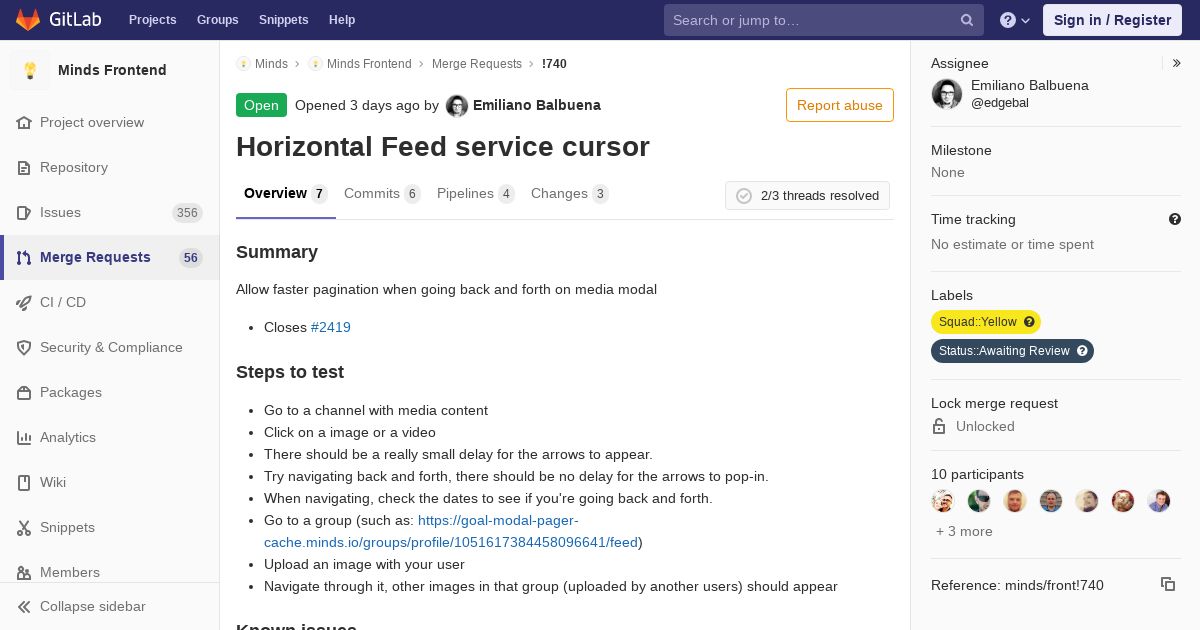Click the Minds Frontend lightbulb project avatar

coord(30,70)
